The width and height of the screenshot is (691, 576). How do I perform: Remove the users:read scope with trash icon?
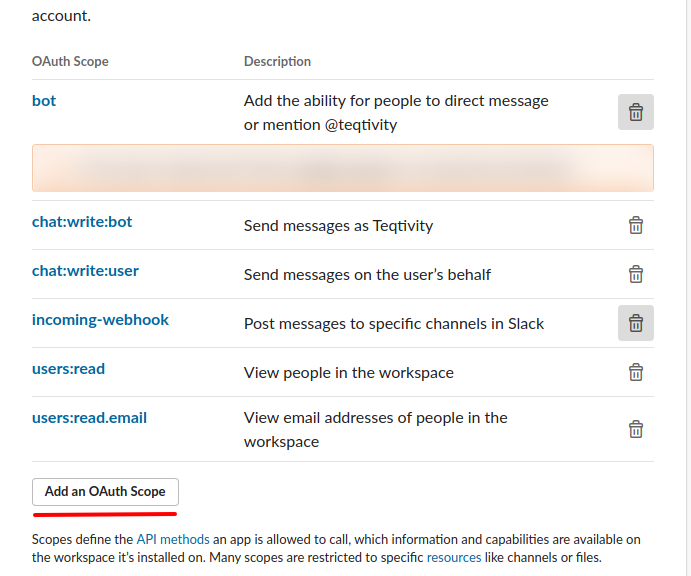(x=635, y=372)
